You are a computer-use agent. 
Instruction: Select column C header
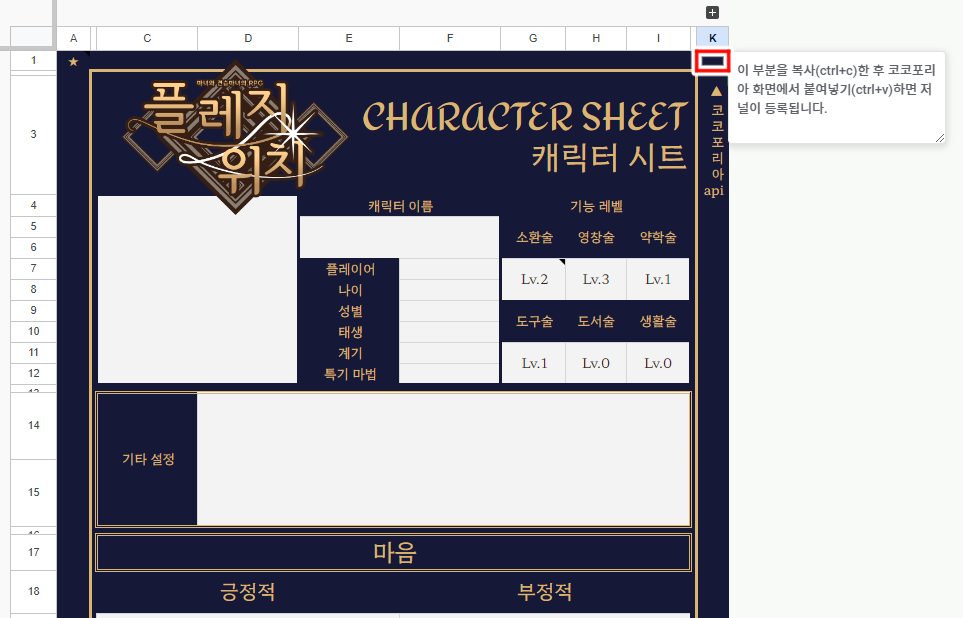point(147,38)
